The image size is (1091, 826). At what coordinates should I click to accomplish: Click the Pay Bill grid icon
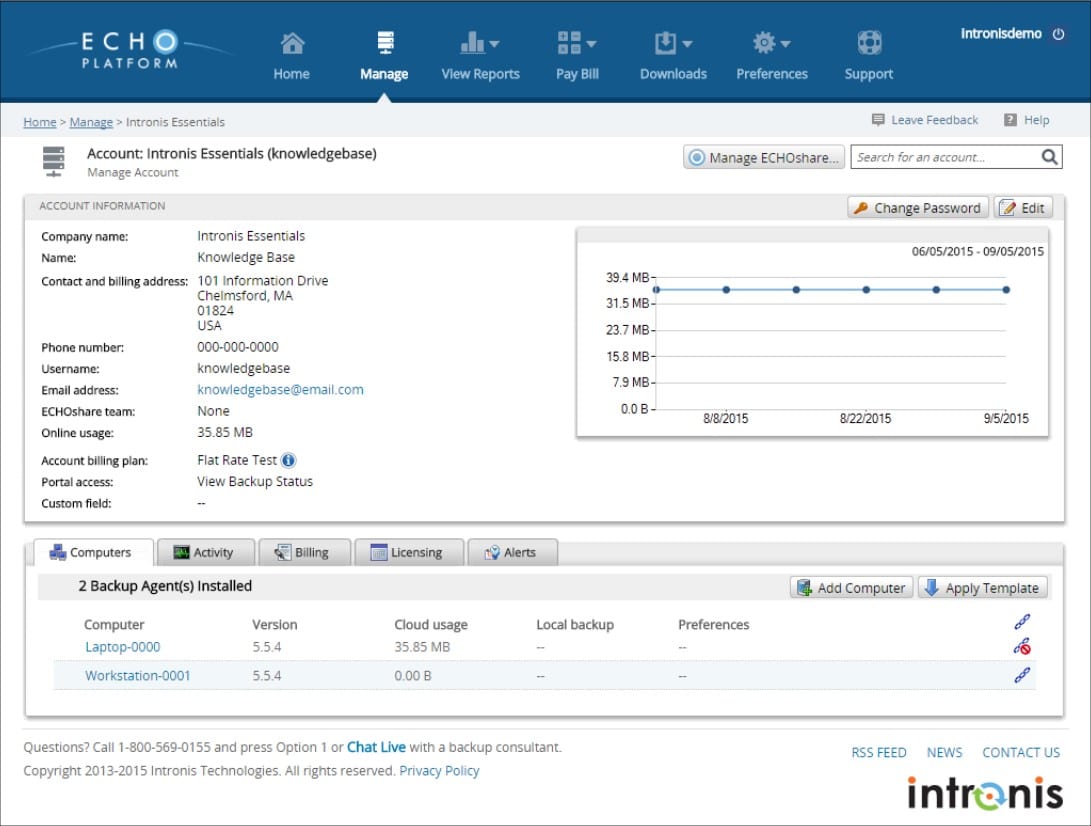click(x=569, y=43)
